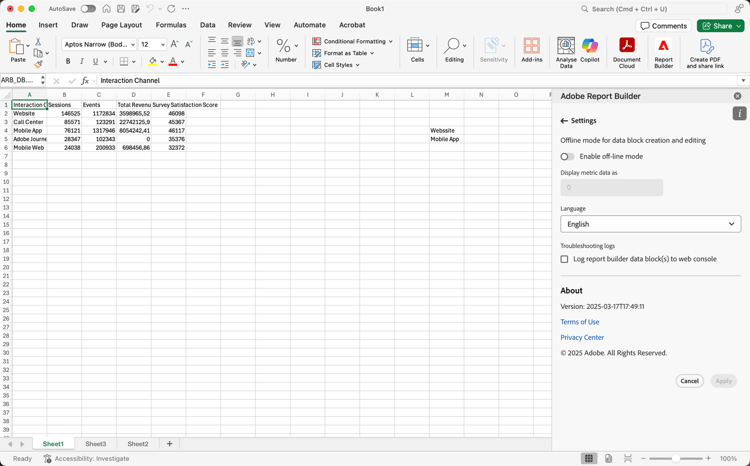
Task: Click cell with value 146525
Action: point(64,113)
